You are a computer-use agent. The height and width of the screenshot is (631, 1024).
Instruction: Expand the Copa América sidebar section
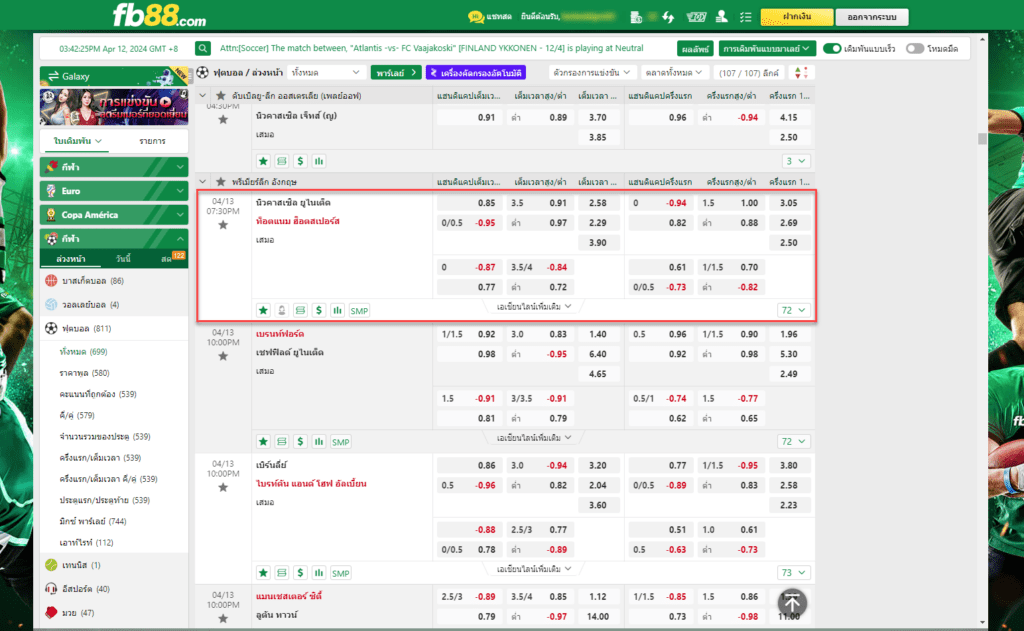[x=114, y=215]
